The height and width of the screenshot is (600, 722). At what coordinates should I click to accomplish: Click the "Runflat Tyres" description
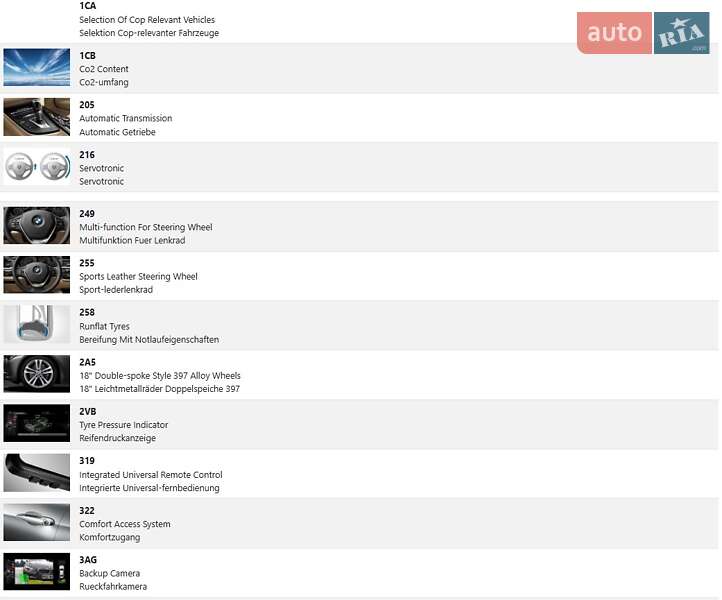(x=104, y=326)
